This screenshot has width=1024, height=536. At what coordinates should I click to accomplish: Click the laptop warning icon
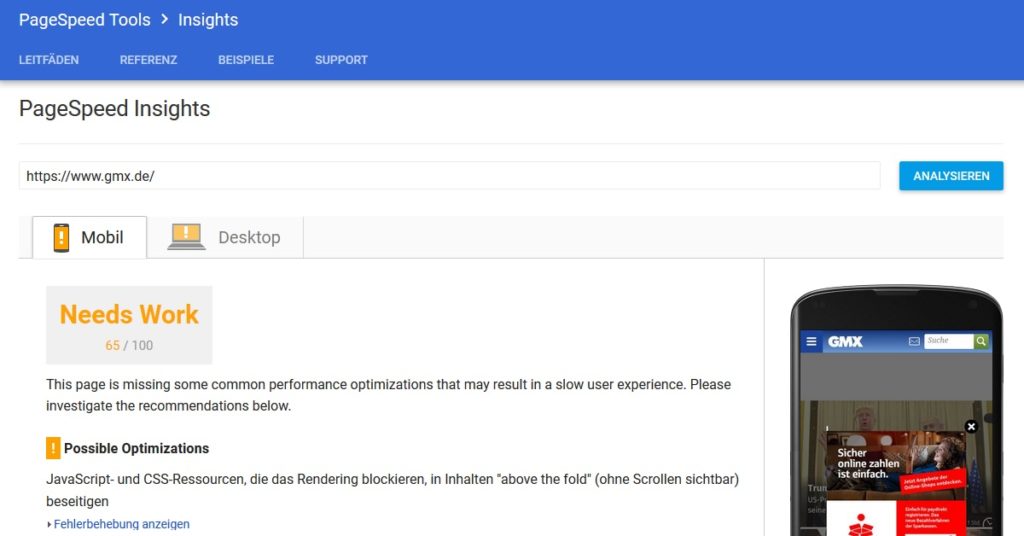pos(186,236)
